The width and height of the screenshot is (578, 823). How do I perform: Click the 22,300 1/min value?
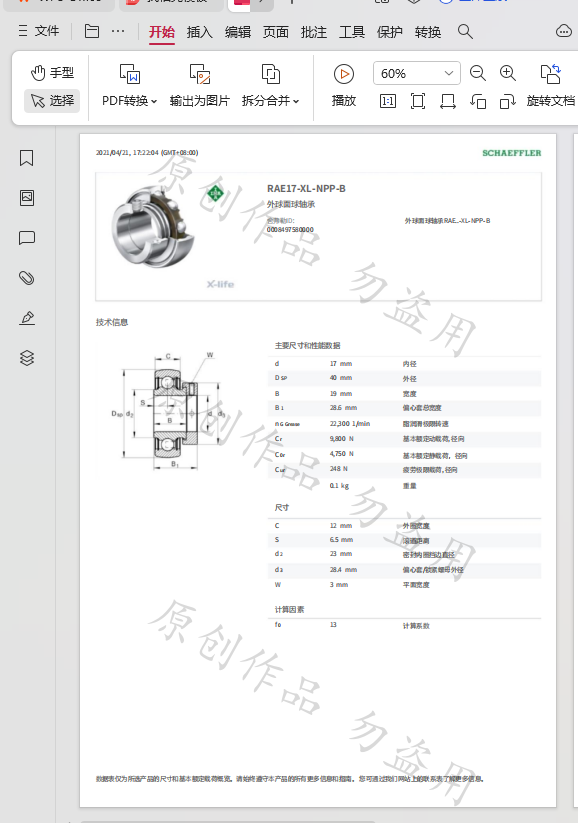[350, 424]
